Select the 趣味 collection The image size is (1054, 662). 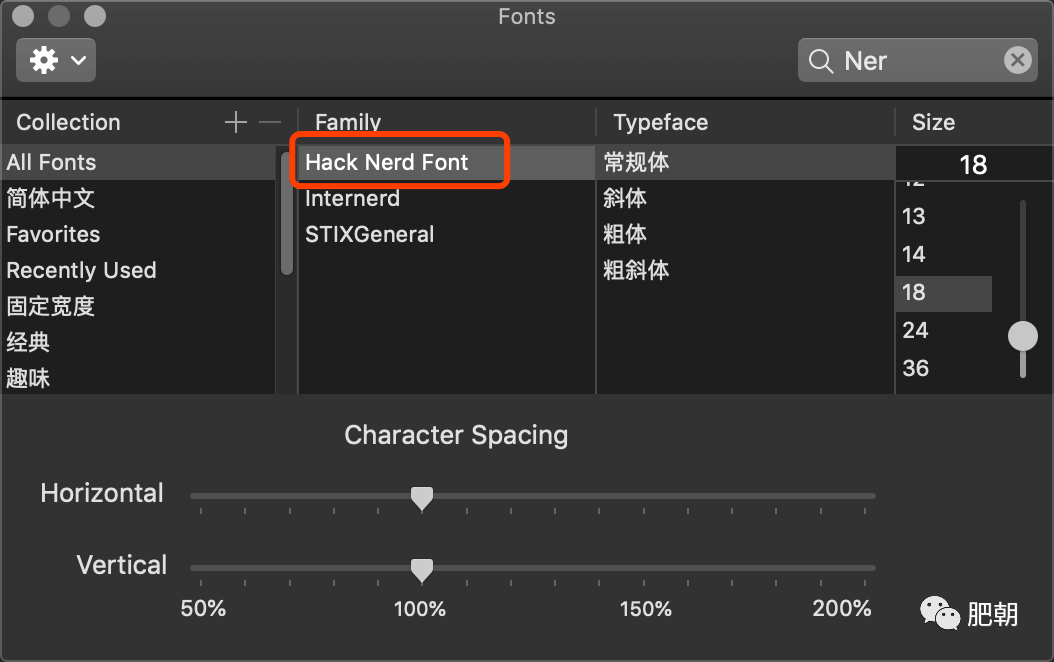(138, 378)
